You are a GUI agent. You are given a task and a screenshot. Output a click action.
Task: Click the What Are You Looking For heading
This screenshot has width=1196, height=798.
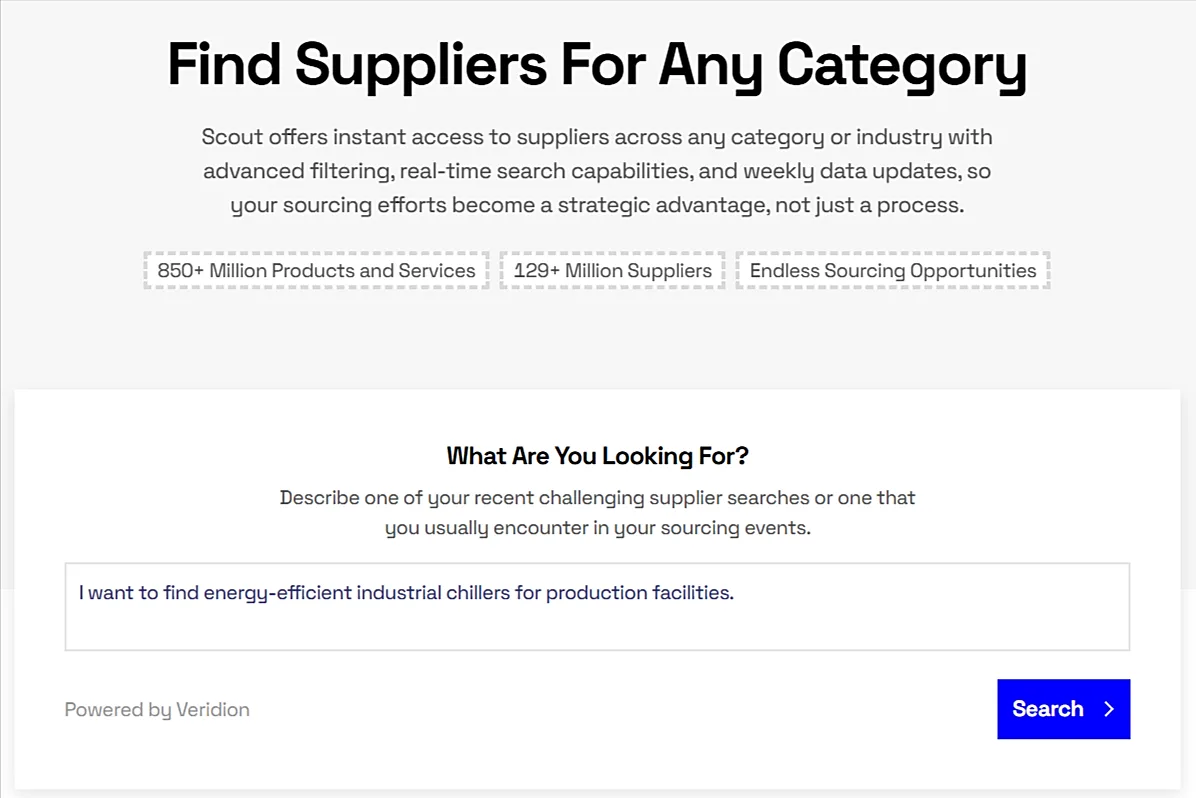pyautogui.click(x=597, y=455)
